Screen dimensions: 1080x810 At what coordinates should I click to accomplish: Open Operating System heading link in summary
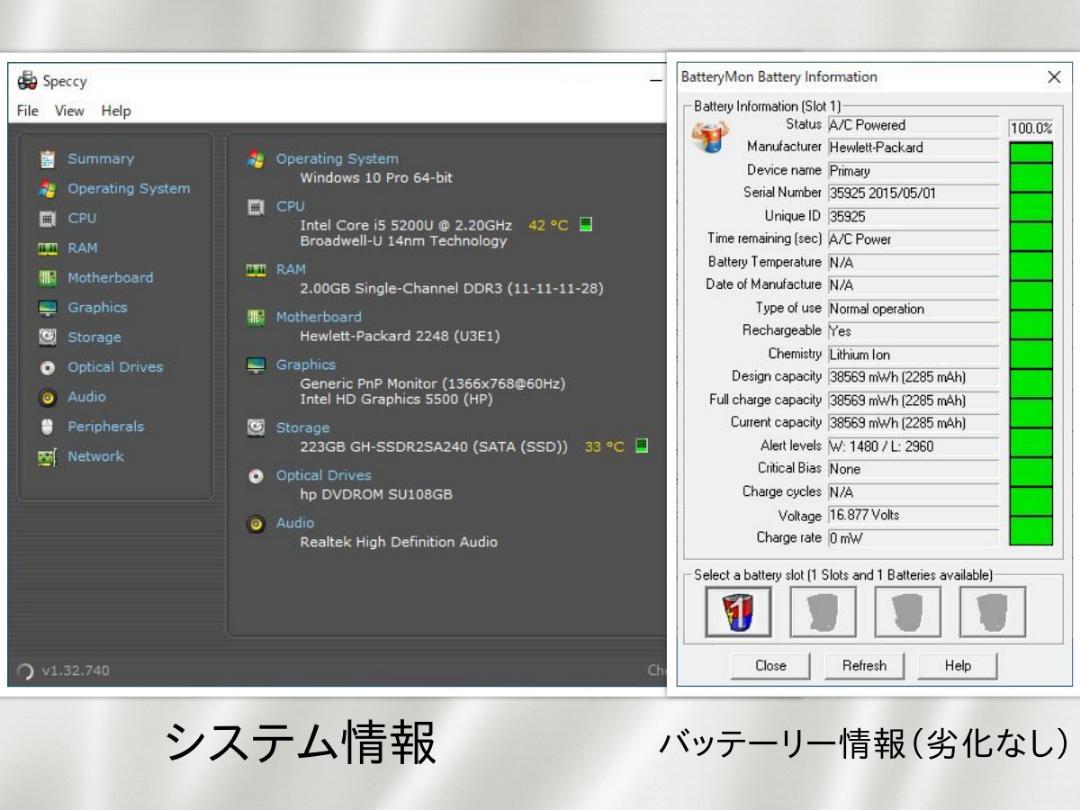[337, 159]
